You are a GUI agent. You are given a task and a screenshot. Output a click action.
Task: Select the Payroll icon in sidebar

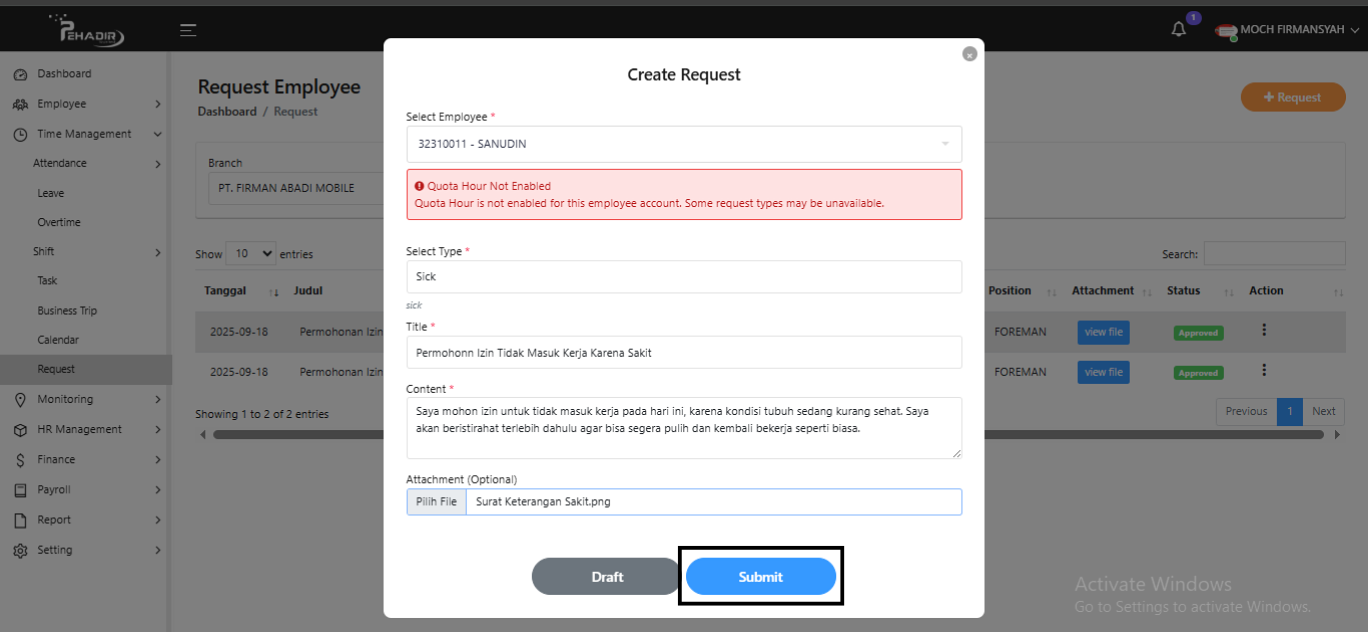(20, 489)
